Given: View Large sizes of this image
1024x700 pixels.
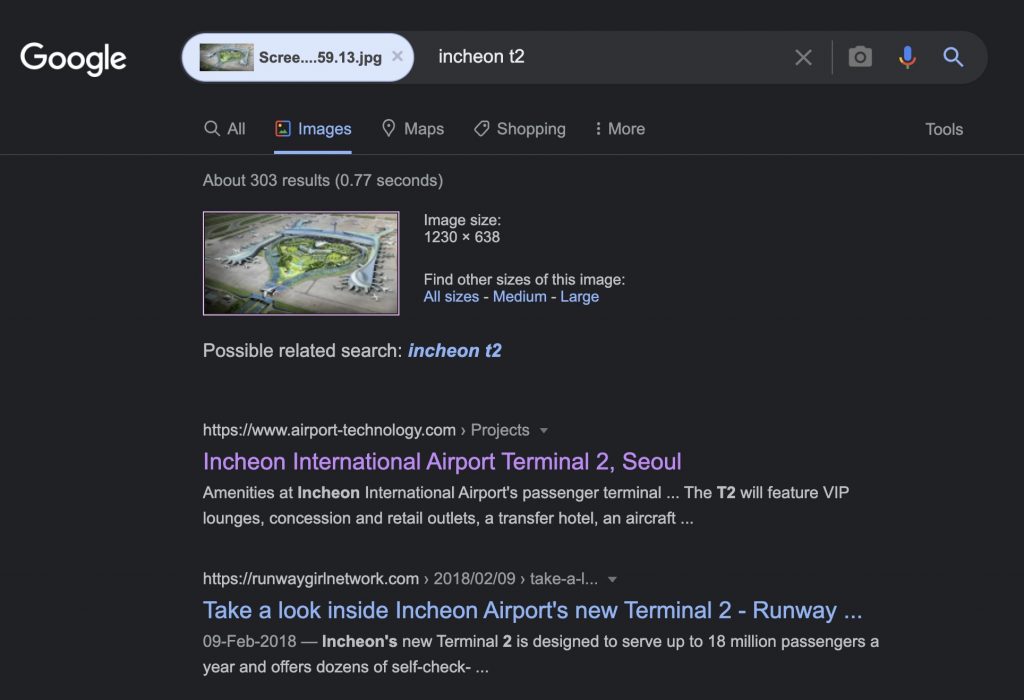Looking at the screenshot, I should click(x=579, y=296).
